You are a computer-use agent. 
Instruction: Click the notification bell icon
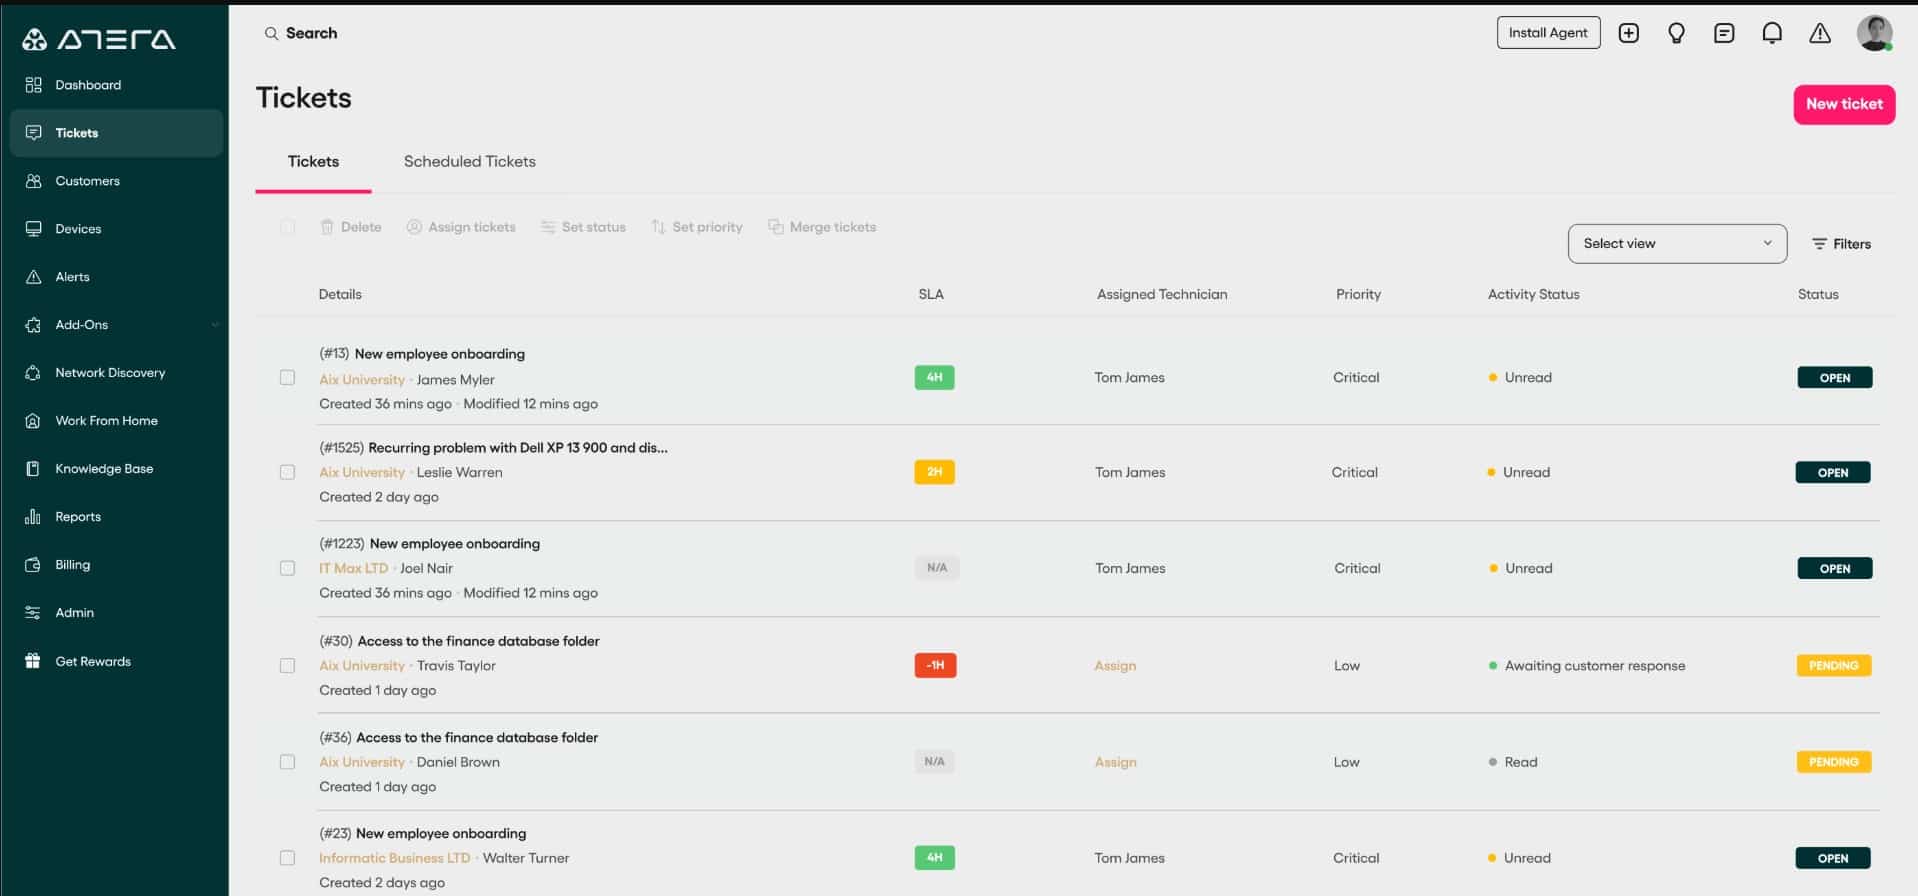pyautogui.click(x=1771, y=33)
